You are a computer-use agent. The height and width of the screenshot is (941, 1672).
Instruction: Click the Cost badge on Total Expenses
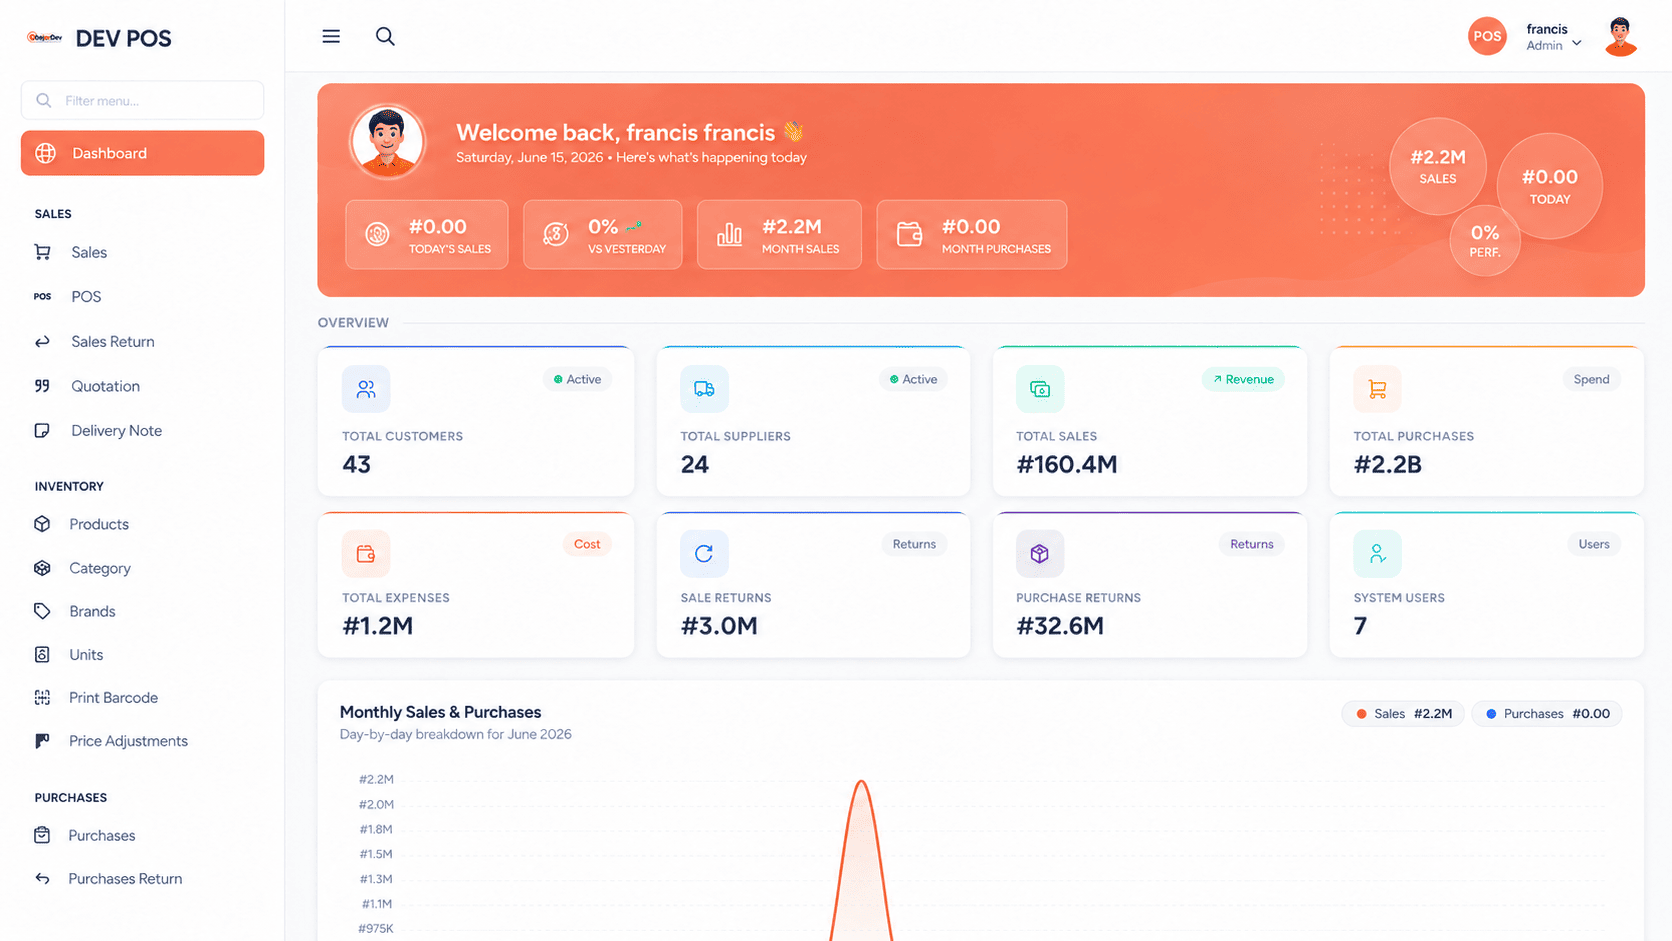[x=587, y=544]
